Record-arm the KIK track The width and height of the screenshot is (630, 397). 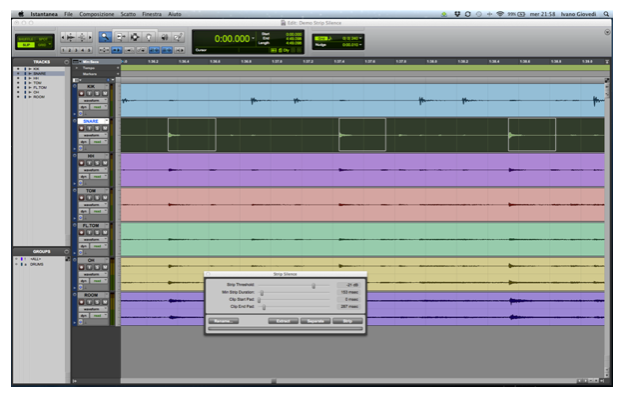(x=82, y=94)
